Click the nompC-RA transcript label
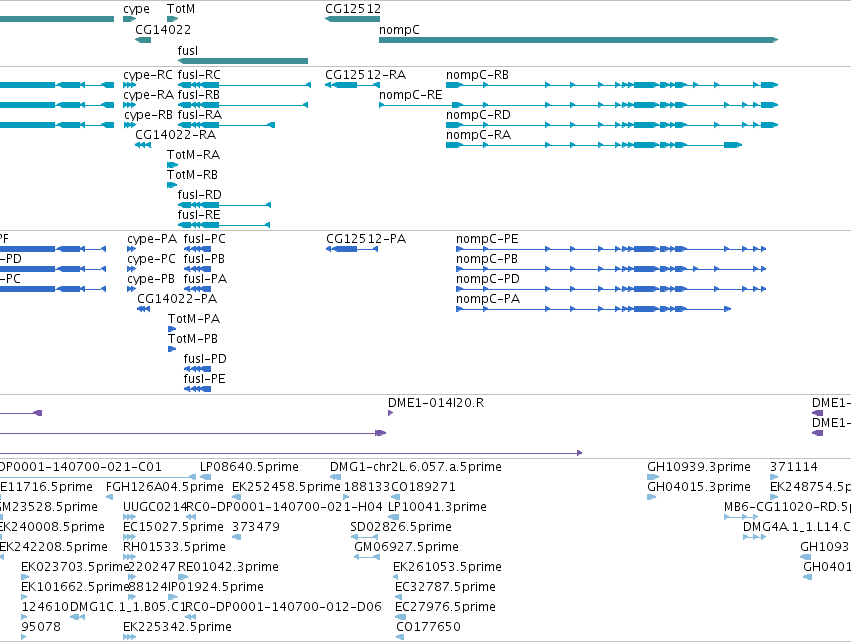851x642 pixels. tap(478, 135)
